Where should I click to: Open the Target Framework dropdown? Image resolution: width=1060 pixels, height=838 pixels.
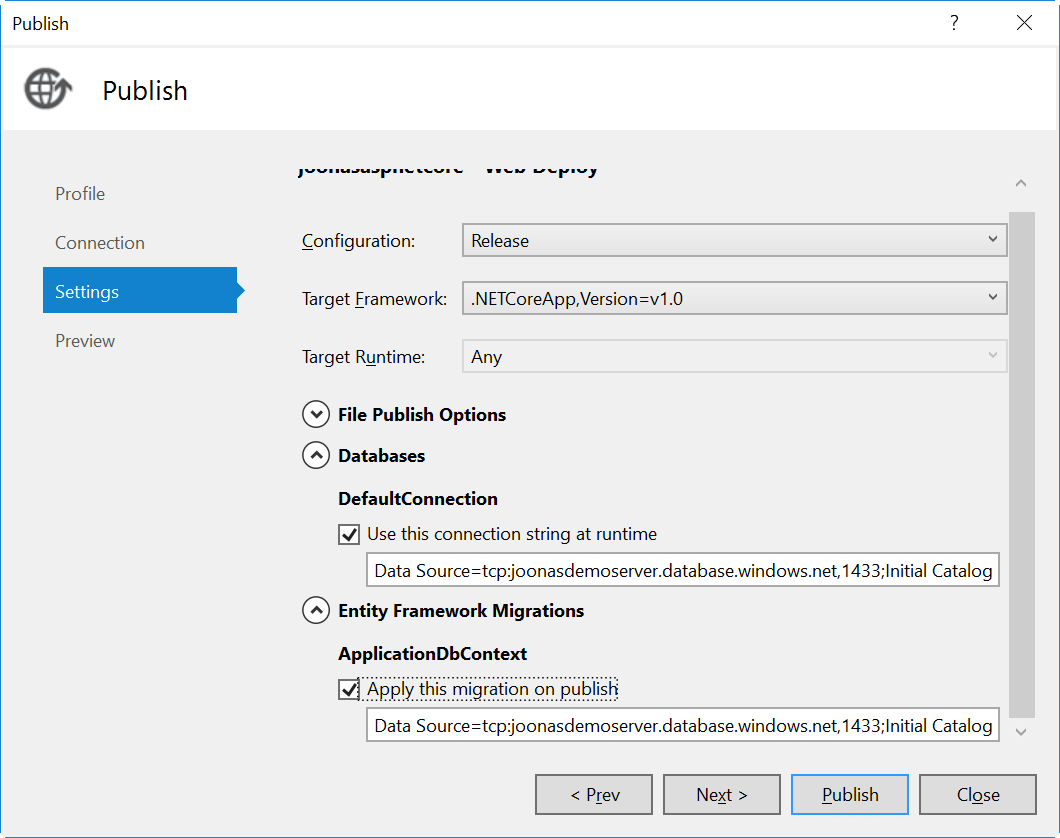coord(734,298)
